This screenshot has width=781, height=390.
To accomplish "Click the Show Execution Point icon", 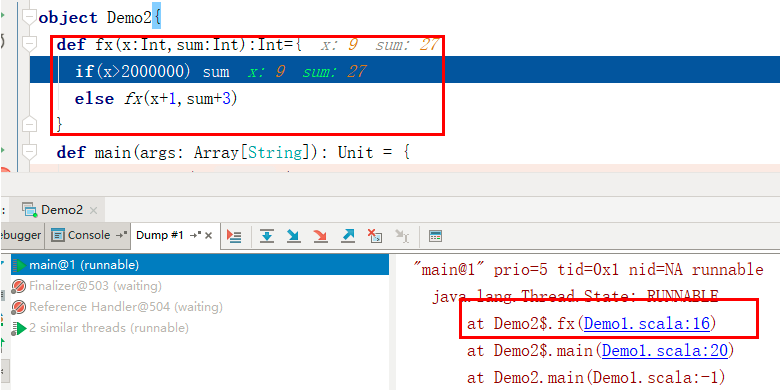I will pyautogui.click(x=234, y=236).
